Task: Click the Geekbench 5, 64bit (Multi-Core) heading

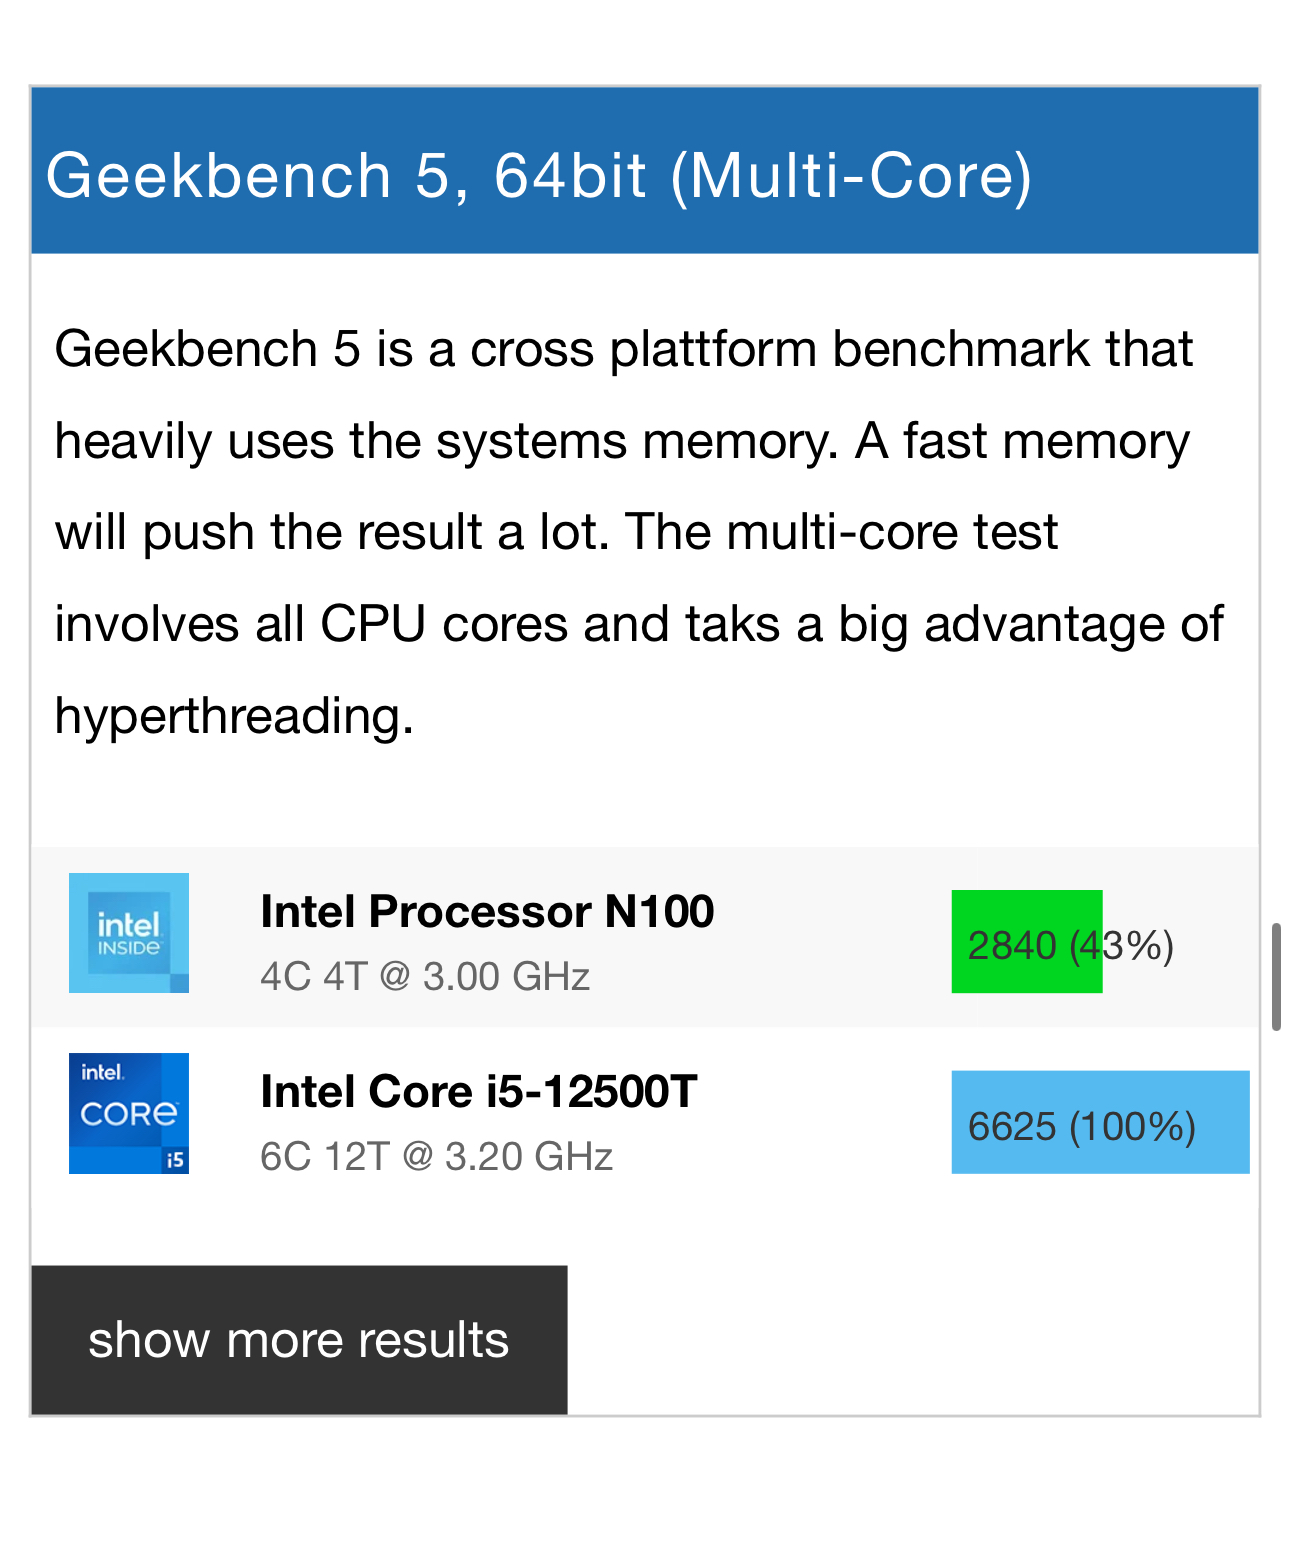Action: [x=540, y=176]
